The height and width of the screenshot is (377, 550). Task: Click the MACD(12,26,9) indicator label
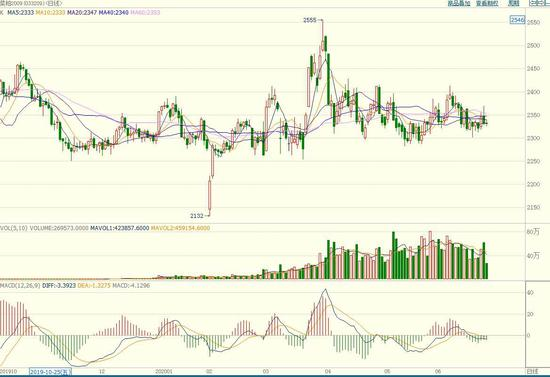(20, 286)
